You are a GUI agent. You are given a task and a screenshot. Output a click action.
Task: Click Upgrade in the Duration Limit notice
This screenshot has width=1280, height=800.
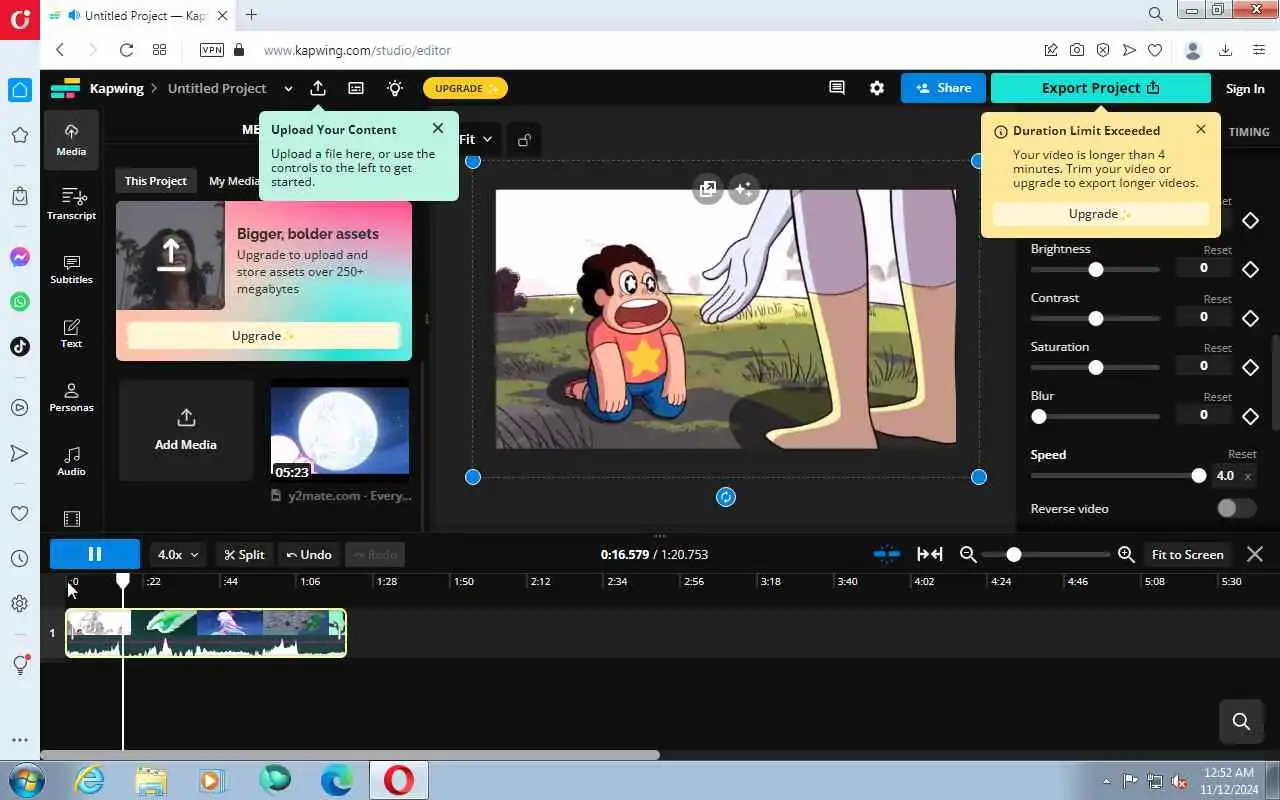pos(1100,214)
